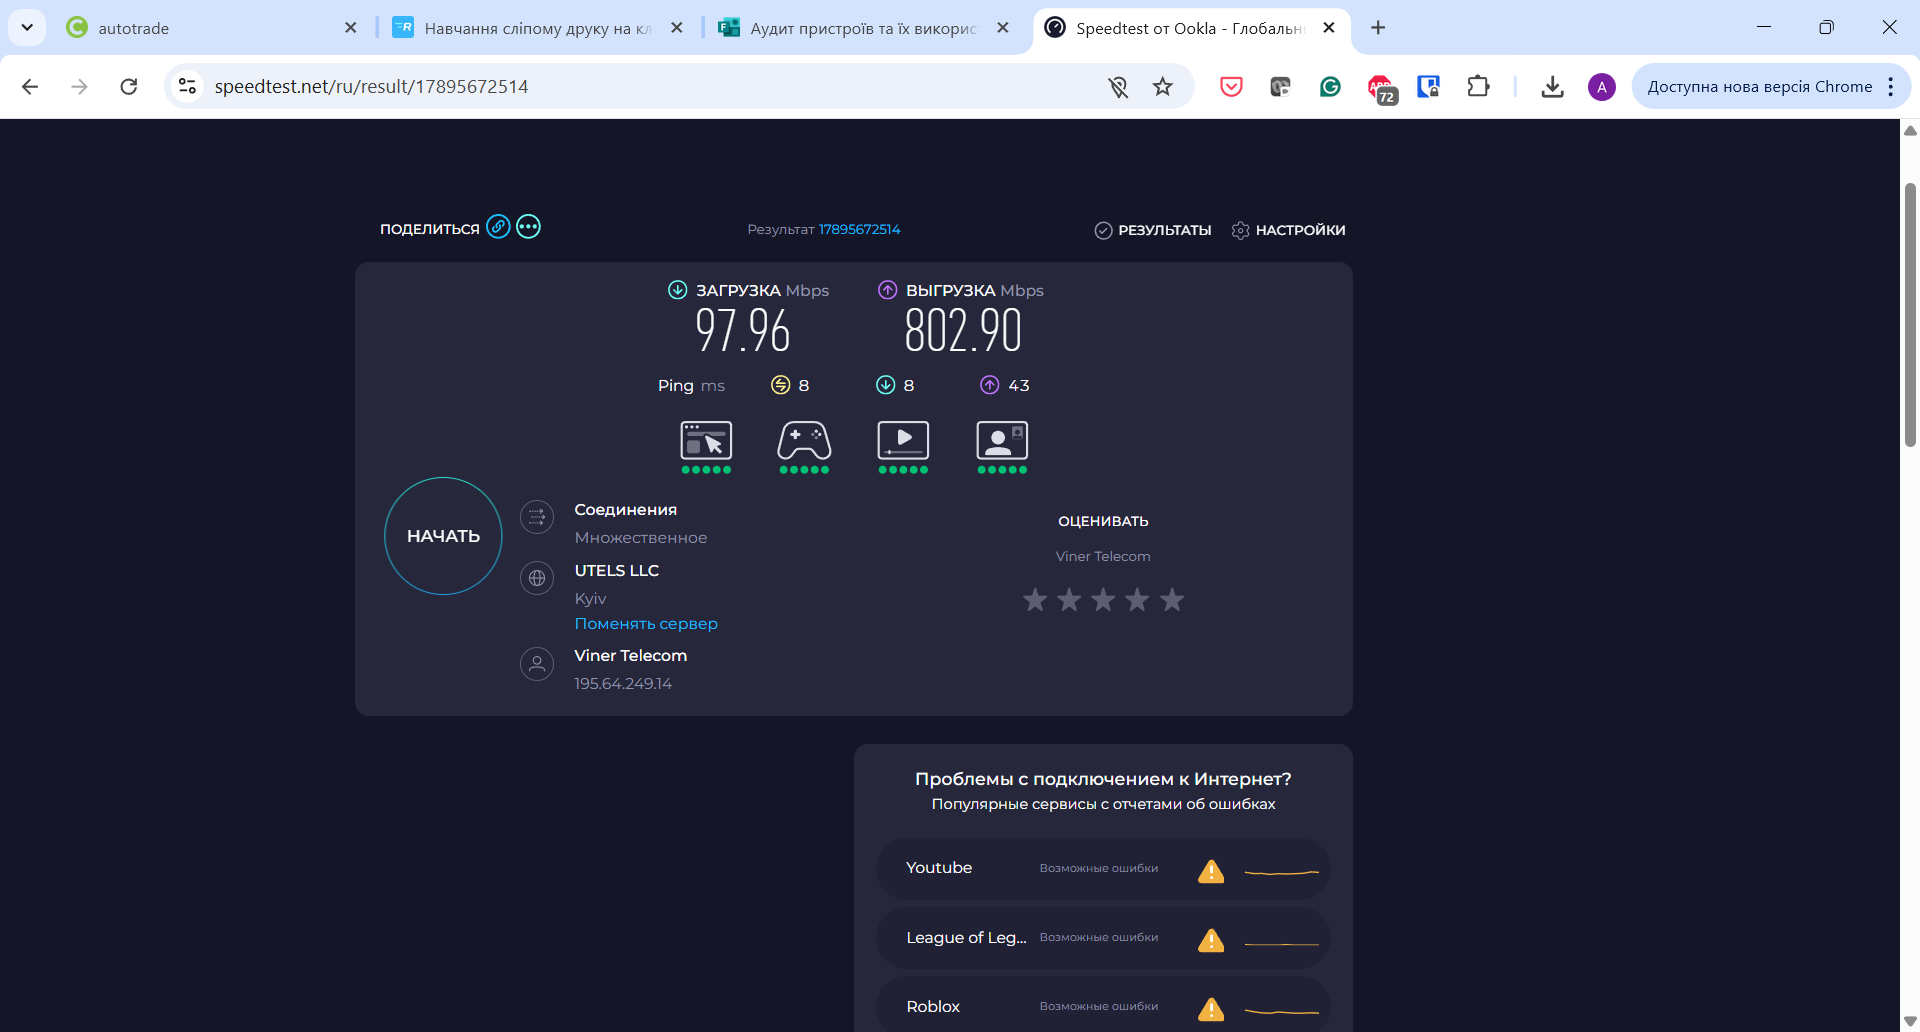This screenshot has height=1032, width=1920.
Task: Click the Youtube warning triangle icon
Action: 1211,871
